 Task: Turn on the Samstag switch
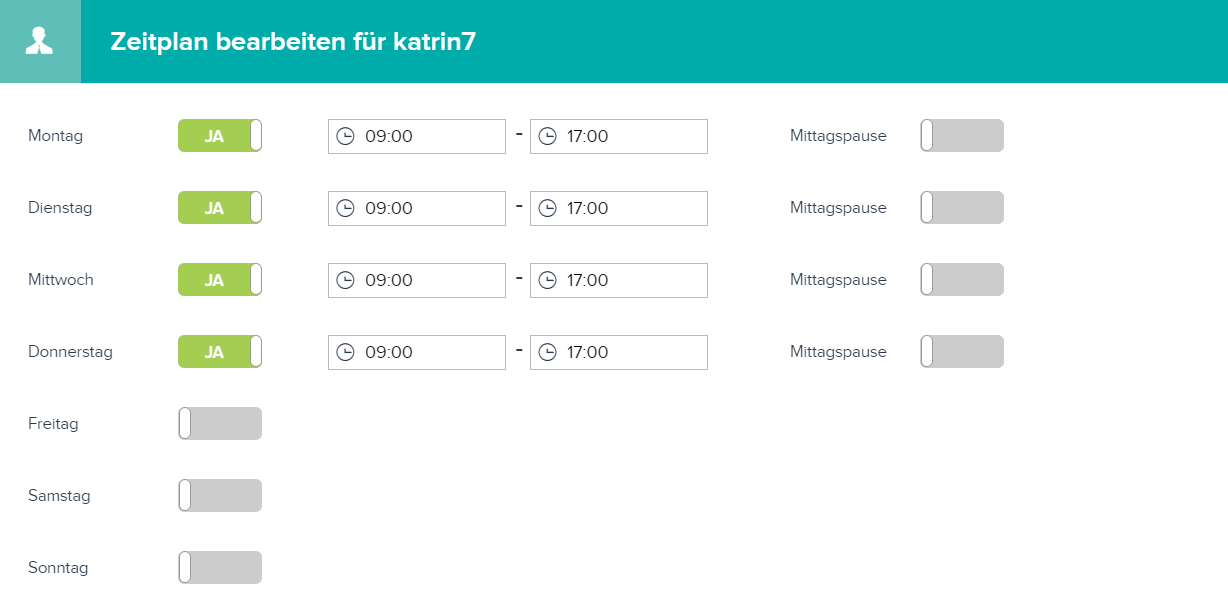tap(220, 496)
